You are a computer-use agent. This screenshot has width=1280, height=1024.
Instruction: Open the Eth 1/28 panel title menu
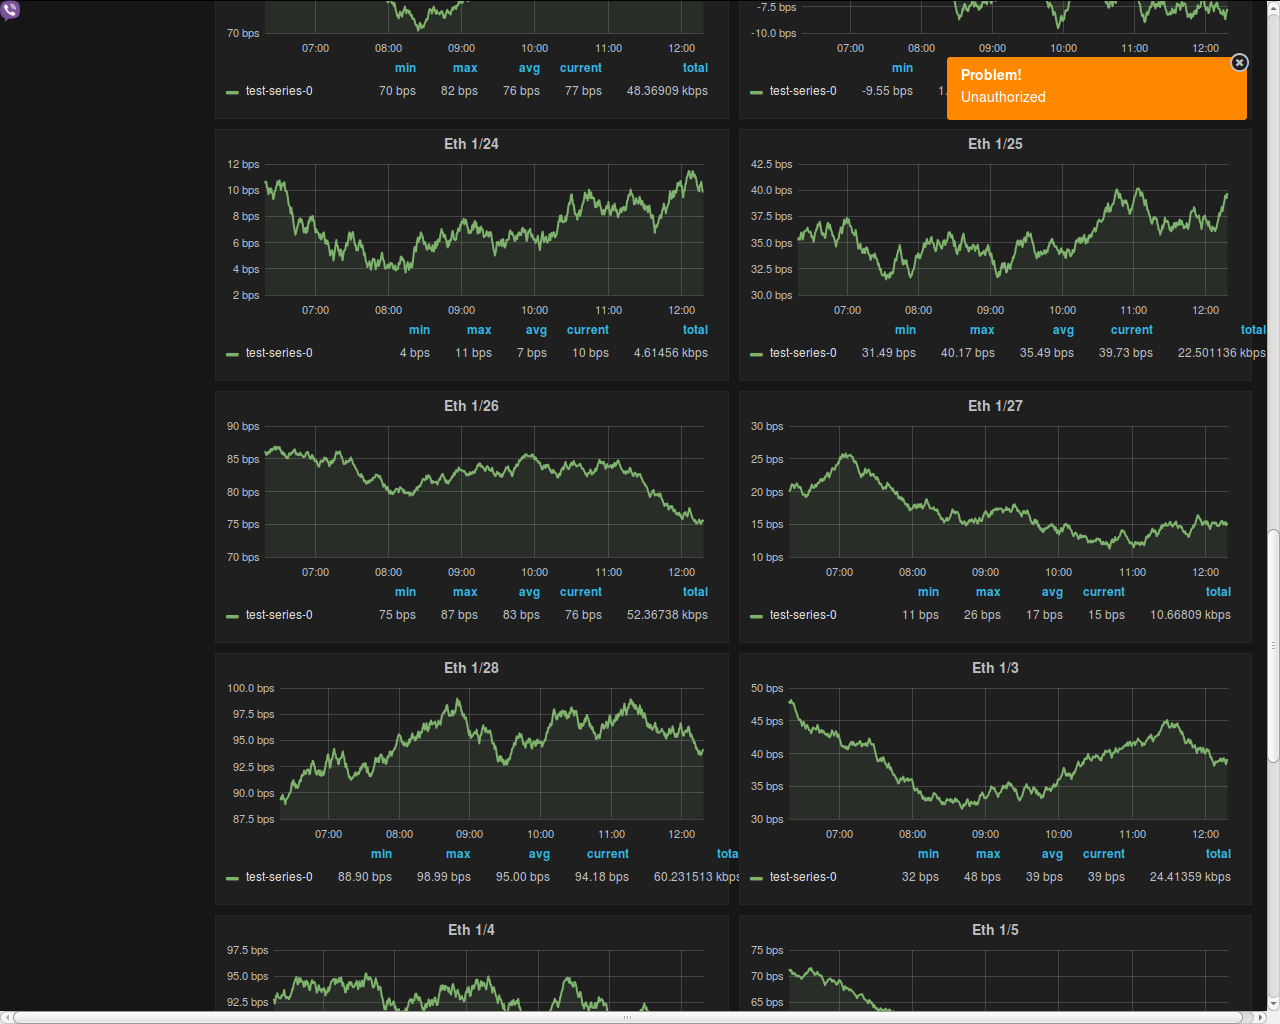471,668
